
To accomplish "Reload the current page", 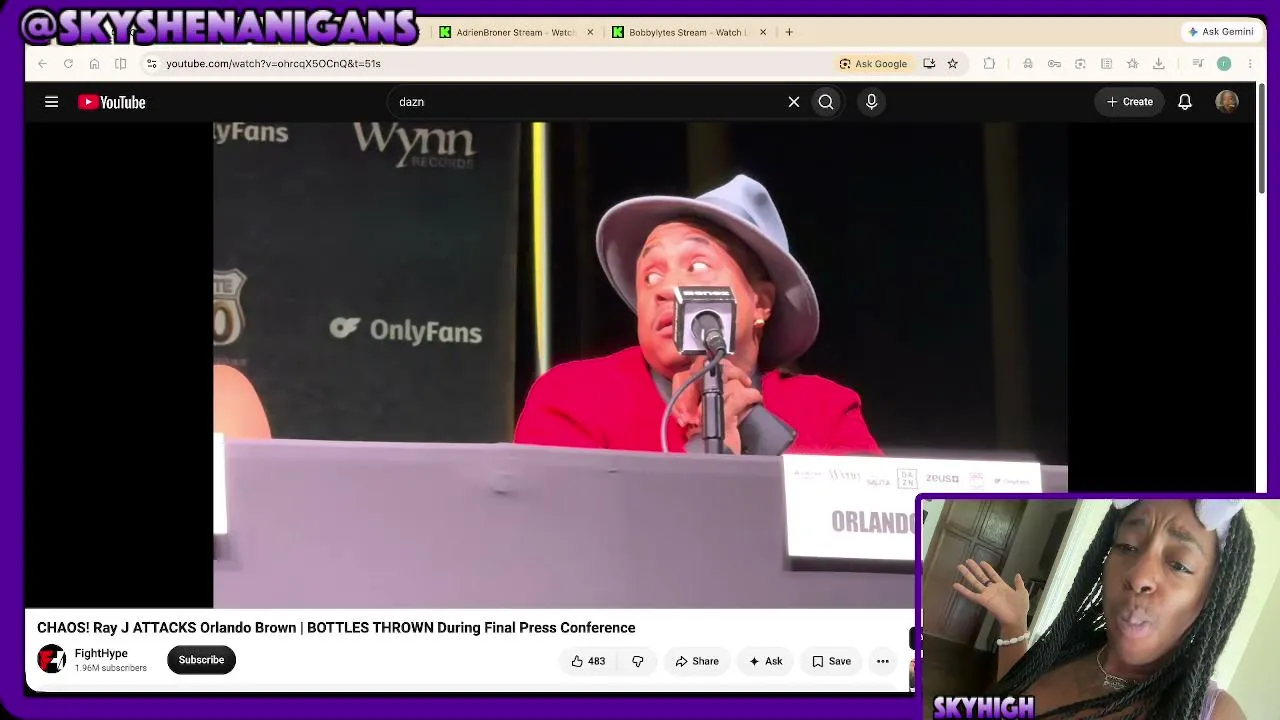I will (x=68, y=64).
